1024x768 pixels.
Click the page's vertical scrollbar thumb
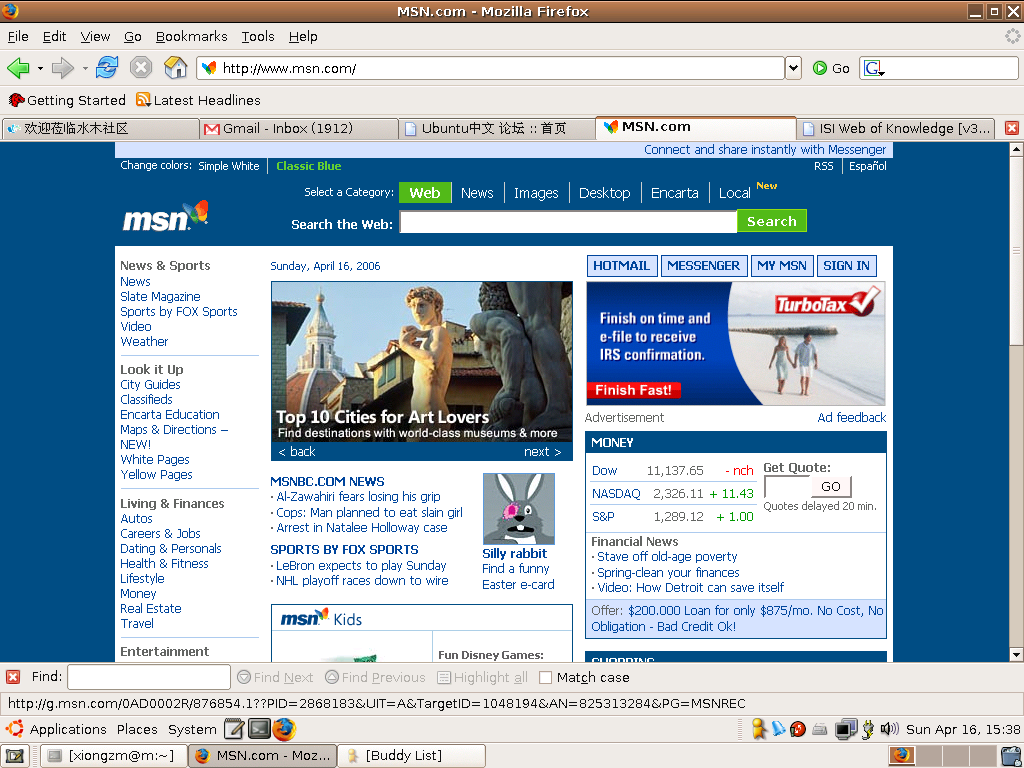pyautogui.click(x=1016, y=249)
